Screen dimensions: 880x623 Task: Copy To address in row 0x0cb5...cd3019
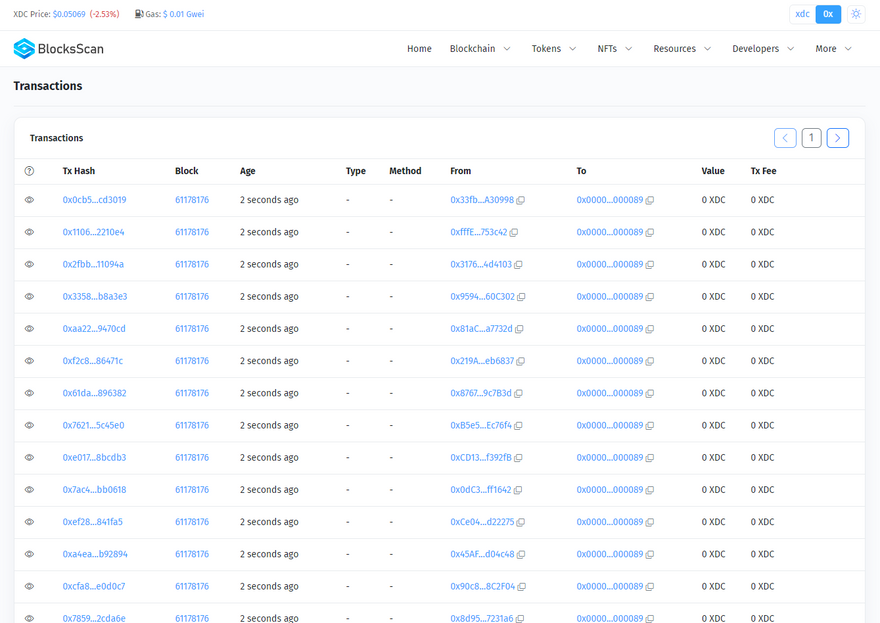coord(649,200)
